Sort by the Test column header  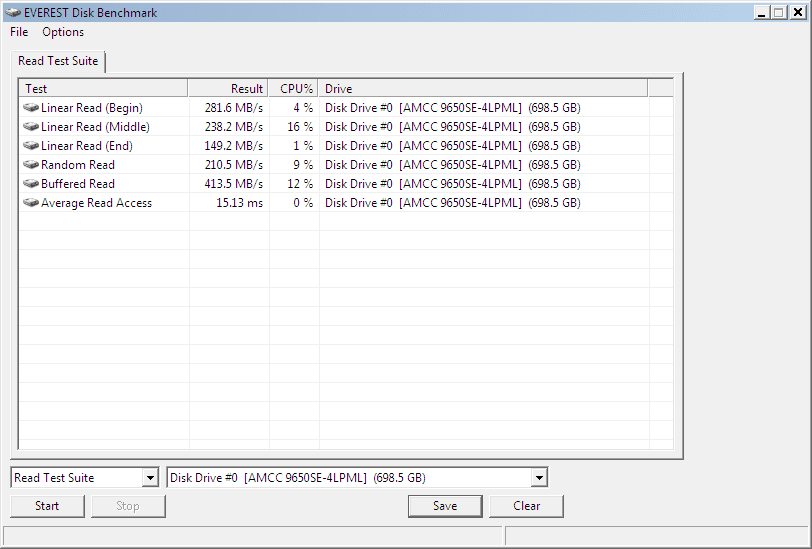(x=103, y=89)
